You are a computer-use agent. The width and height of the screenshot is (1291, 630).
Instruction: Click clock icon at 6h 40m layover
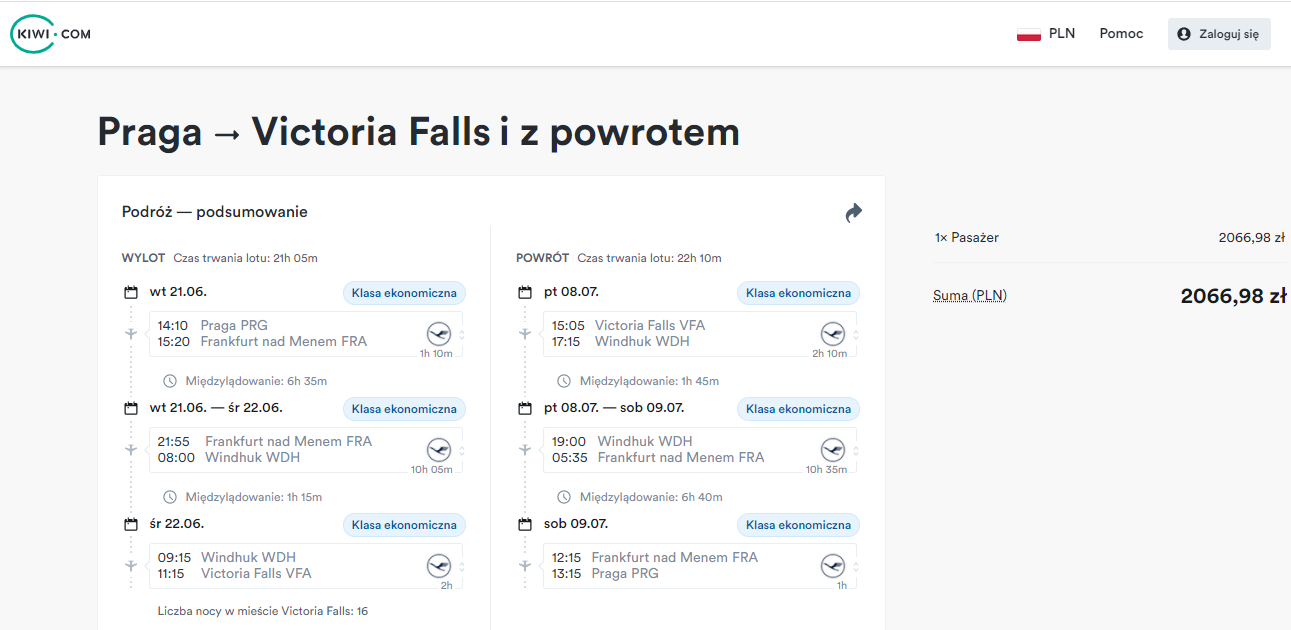coord(564,497)
